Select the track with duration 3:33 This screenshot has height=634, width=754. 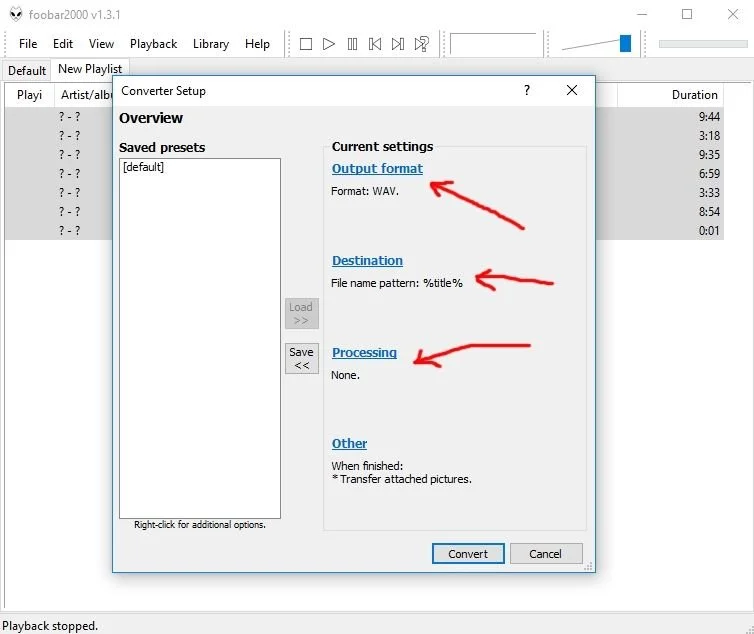tap(709, 193)
